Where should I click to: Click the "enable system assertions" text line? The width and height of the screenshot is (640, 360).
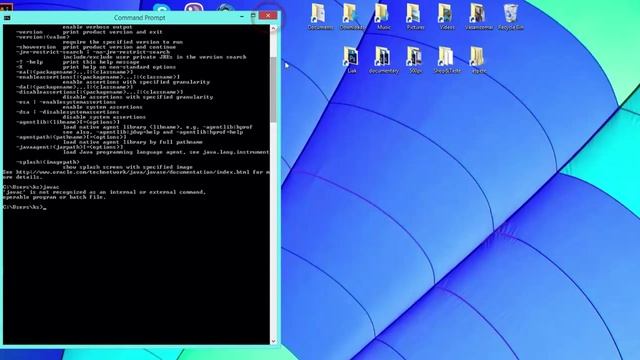[x=102, y=107]
